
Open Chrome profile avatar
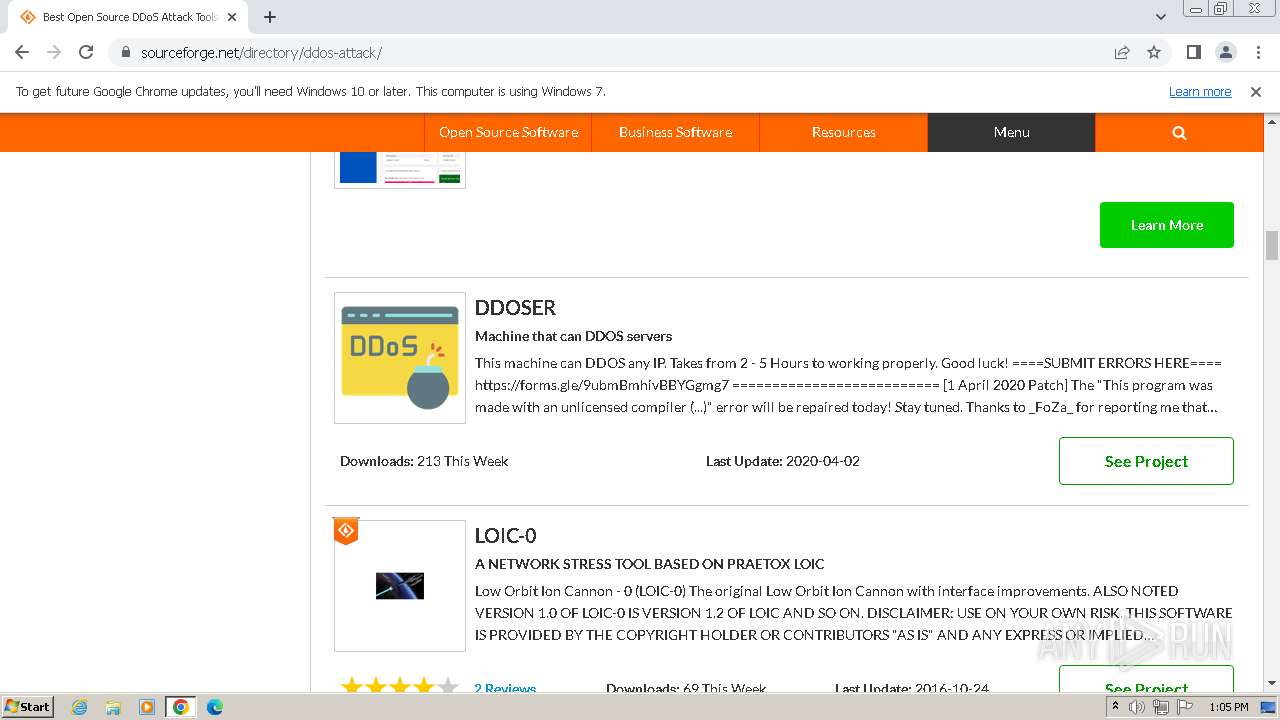pyautogui.click(x=1225, y=52)
